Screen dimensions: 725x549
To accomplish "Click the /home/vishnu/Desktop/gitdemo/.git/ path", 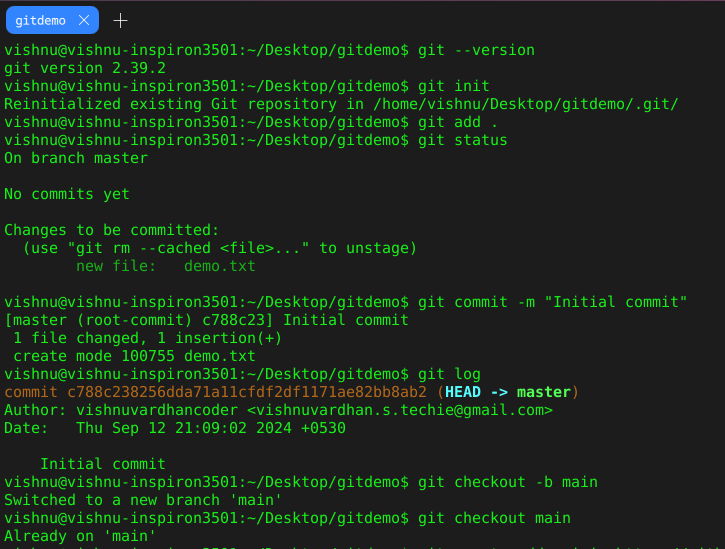I will click(x=524, y=104).
